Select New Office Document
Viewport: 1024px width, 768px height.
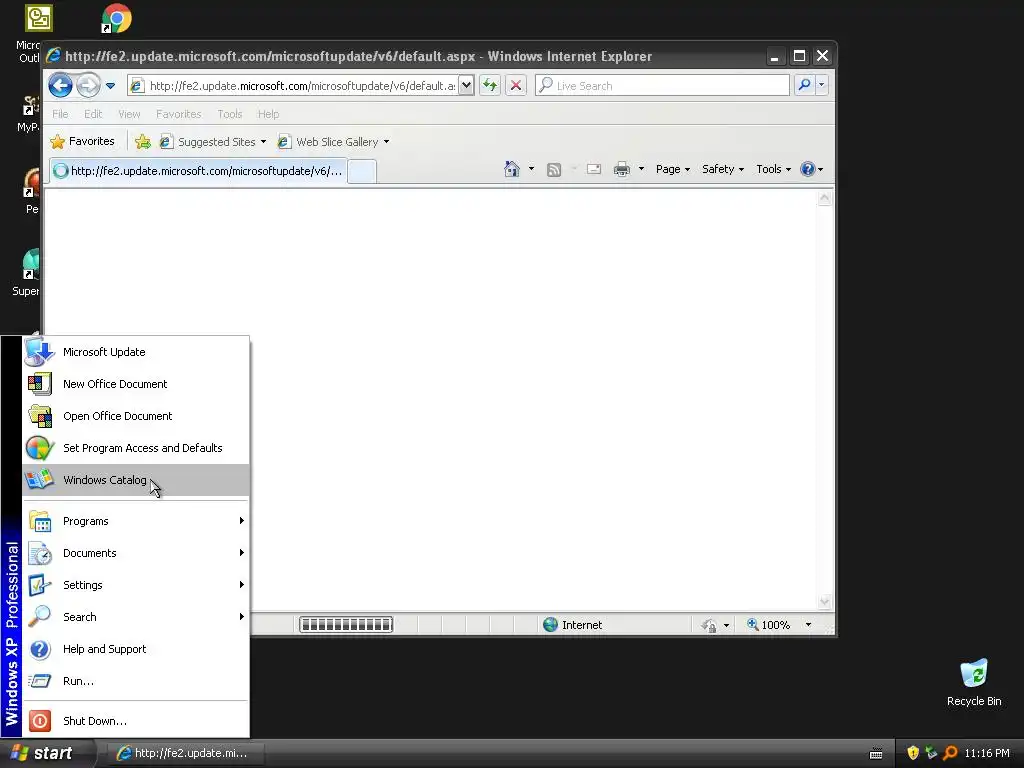[136, 384]
